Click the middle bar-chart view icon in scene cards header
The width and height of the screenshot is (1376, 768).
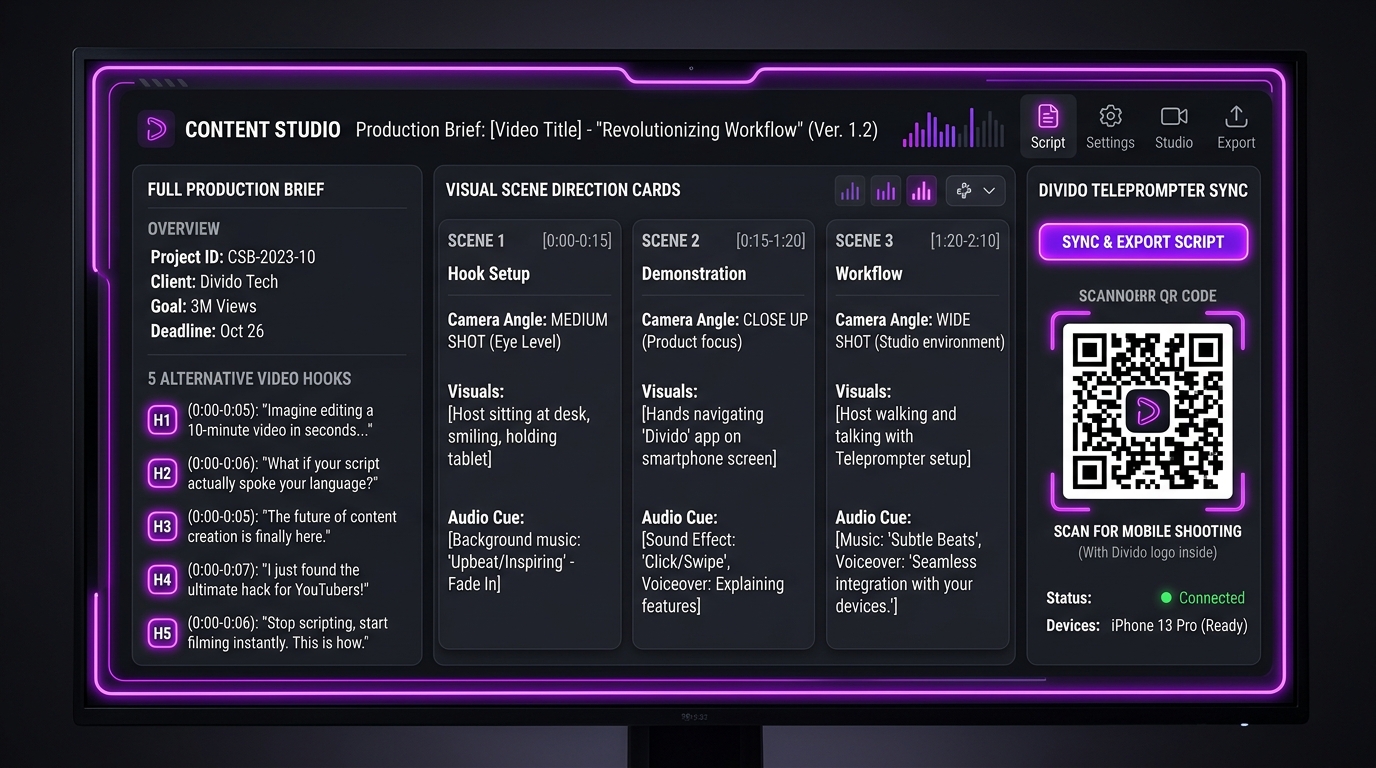pos(886,191)
